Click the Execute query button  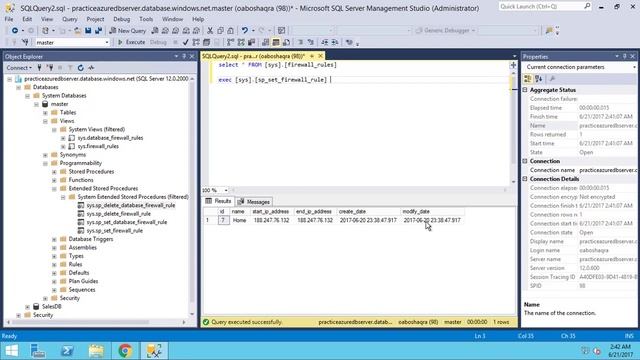coord(131,42)
